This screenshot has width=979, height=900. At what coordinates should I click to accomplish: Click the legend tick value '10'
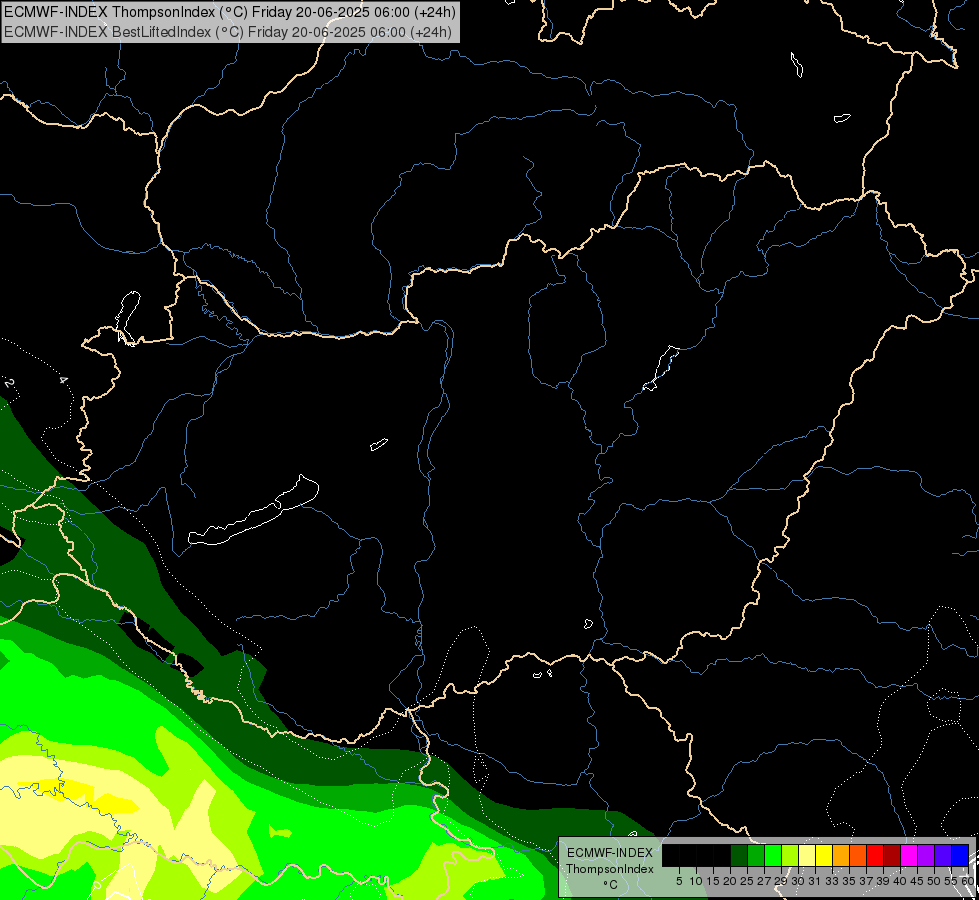coord(696,881)
